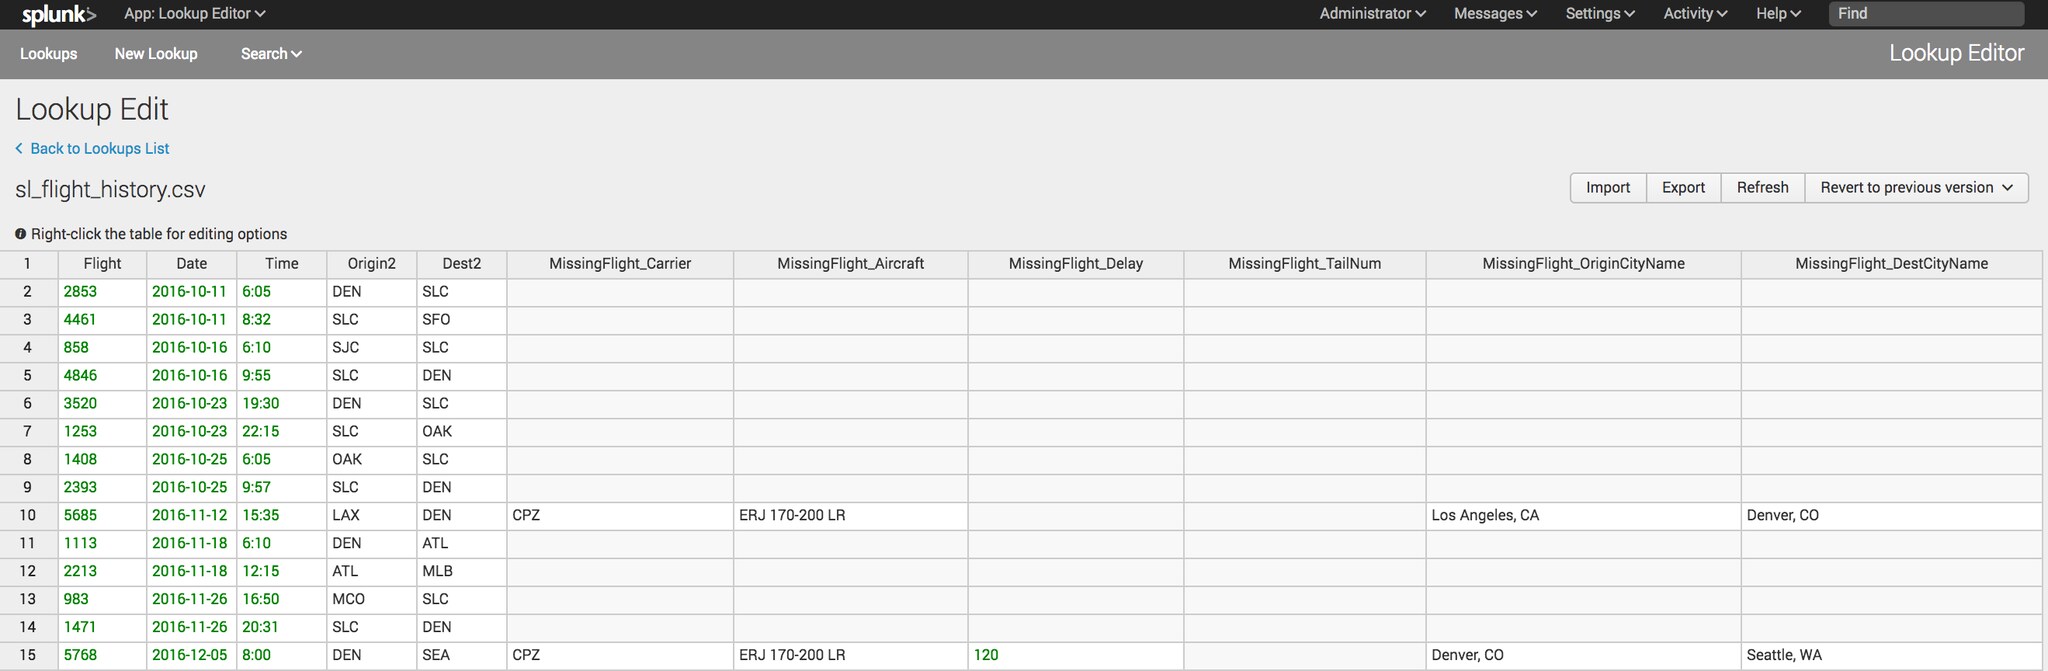Select flight cell 2853

(x=102, y=292)
